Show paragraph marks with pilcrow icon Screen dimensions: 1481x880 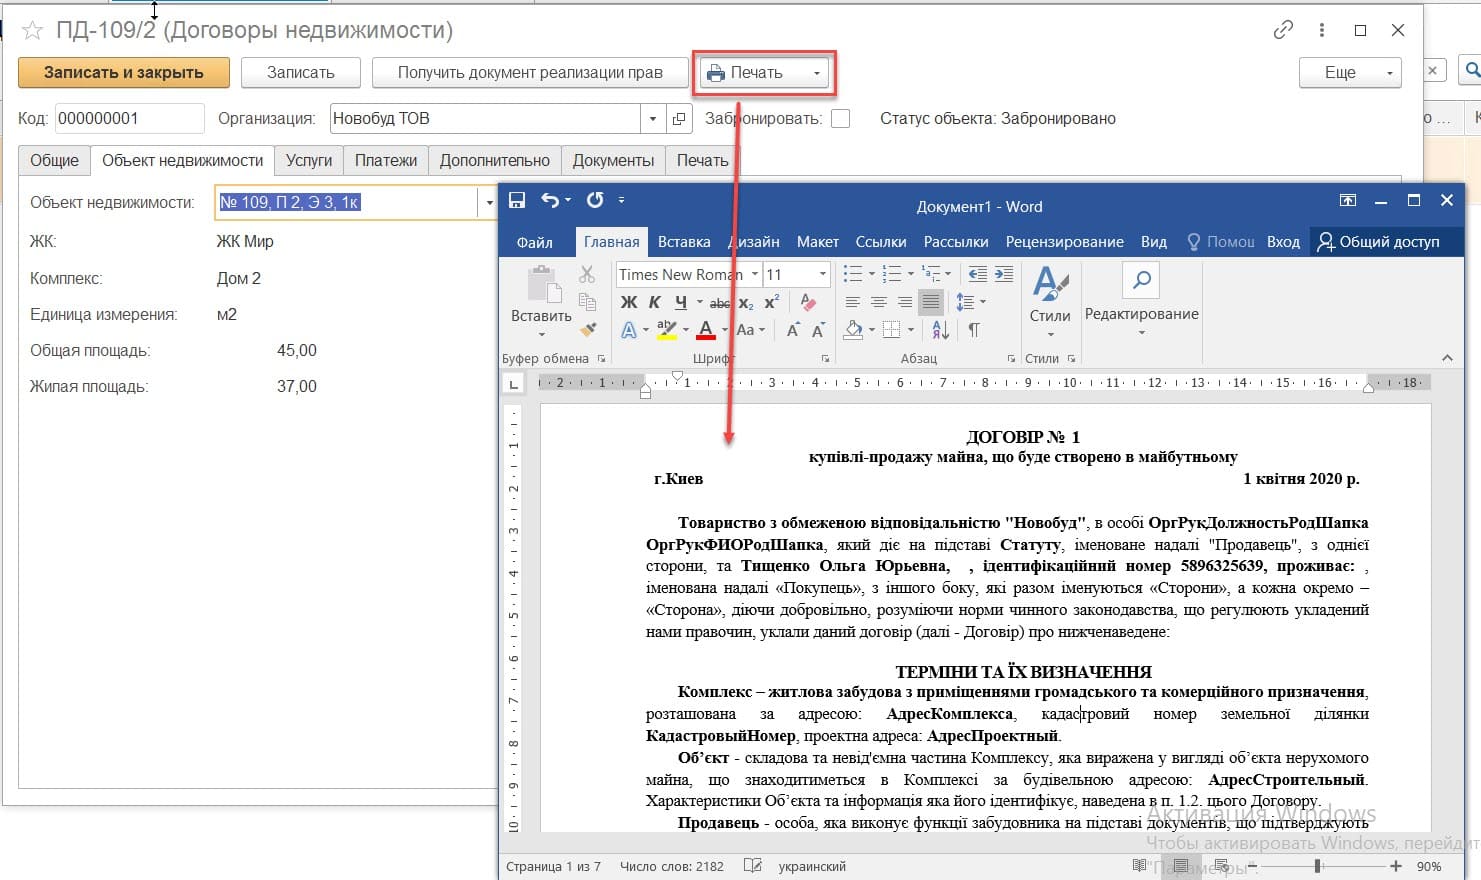click(974, 329)
